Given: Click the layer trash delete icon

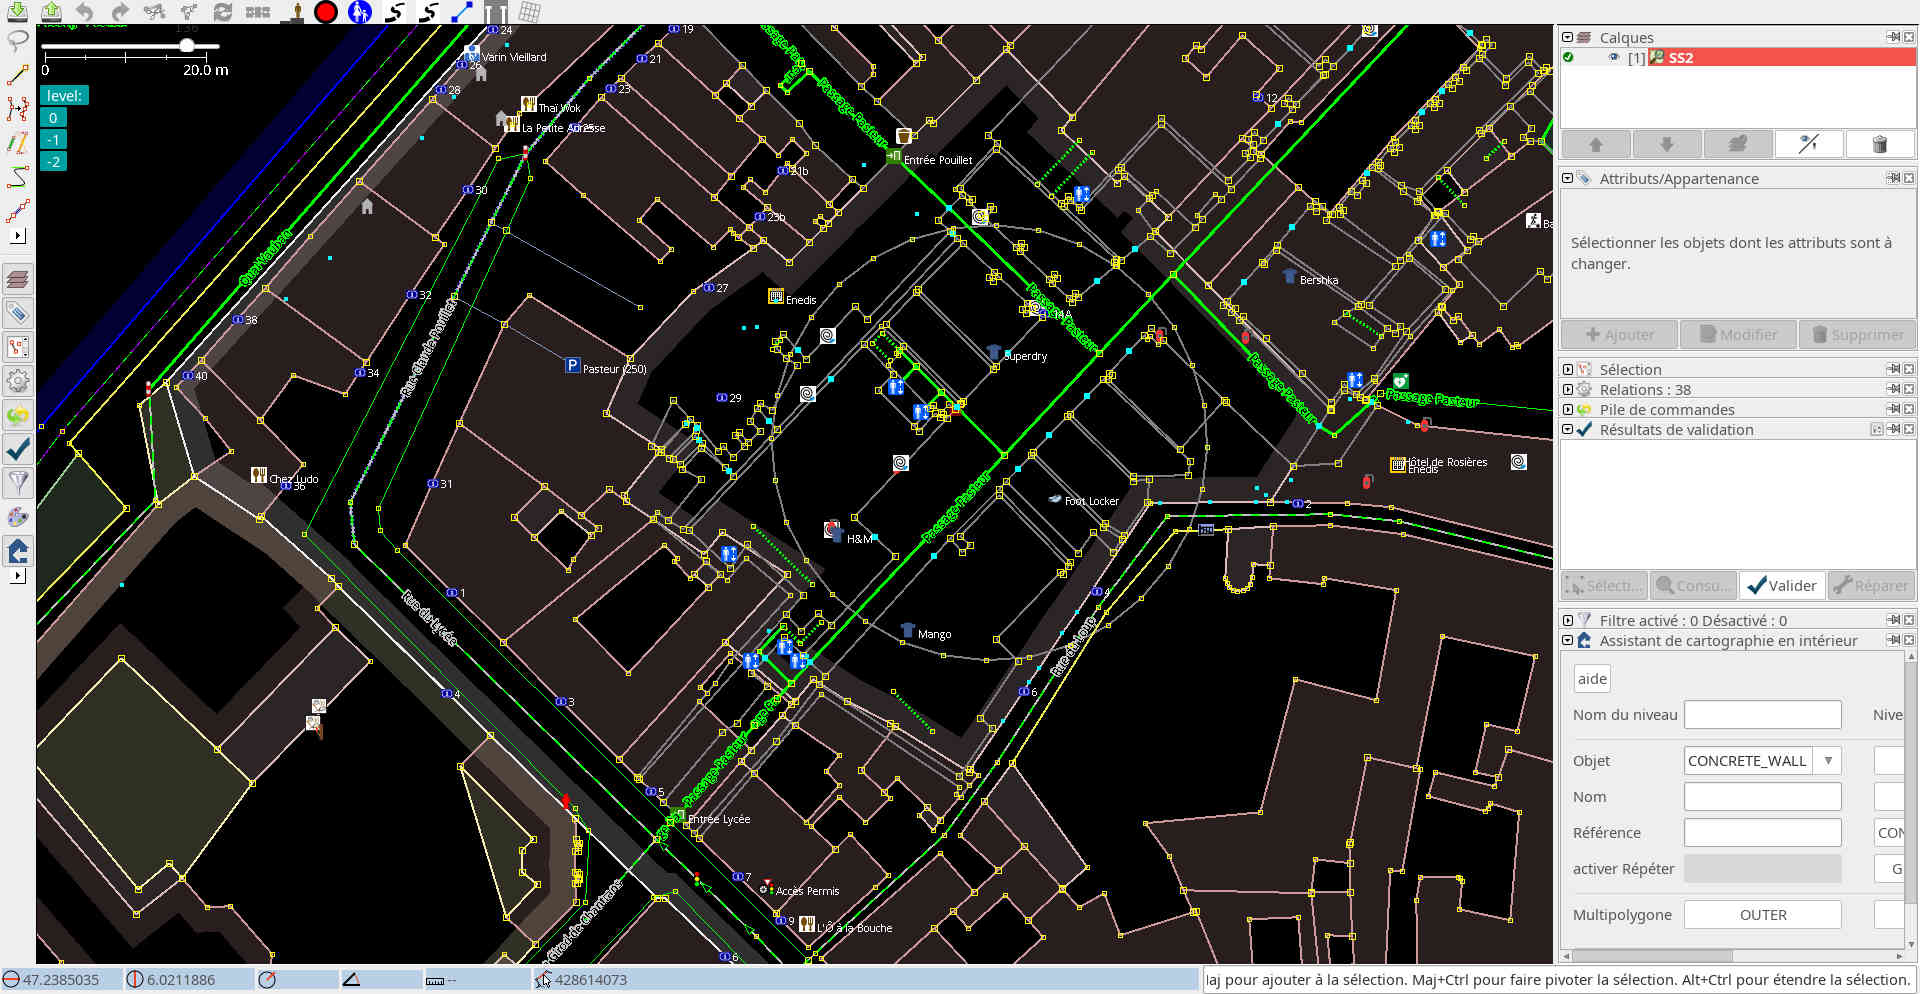Looking at the screenshot, I should coord(1879,144).
